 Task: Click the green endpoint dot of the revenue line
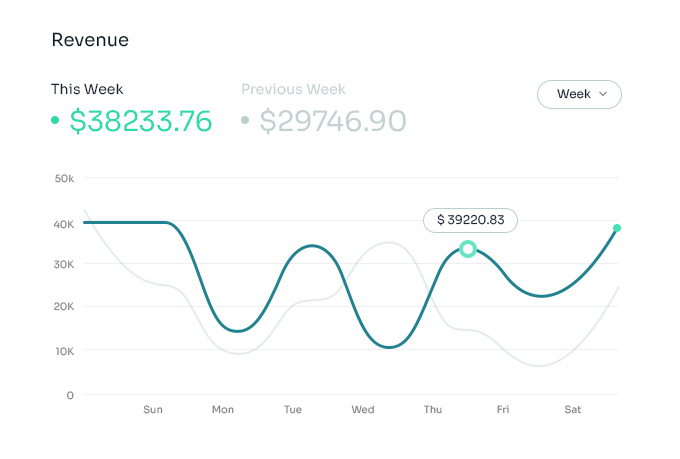[617, 228]
